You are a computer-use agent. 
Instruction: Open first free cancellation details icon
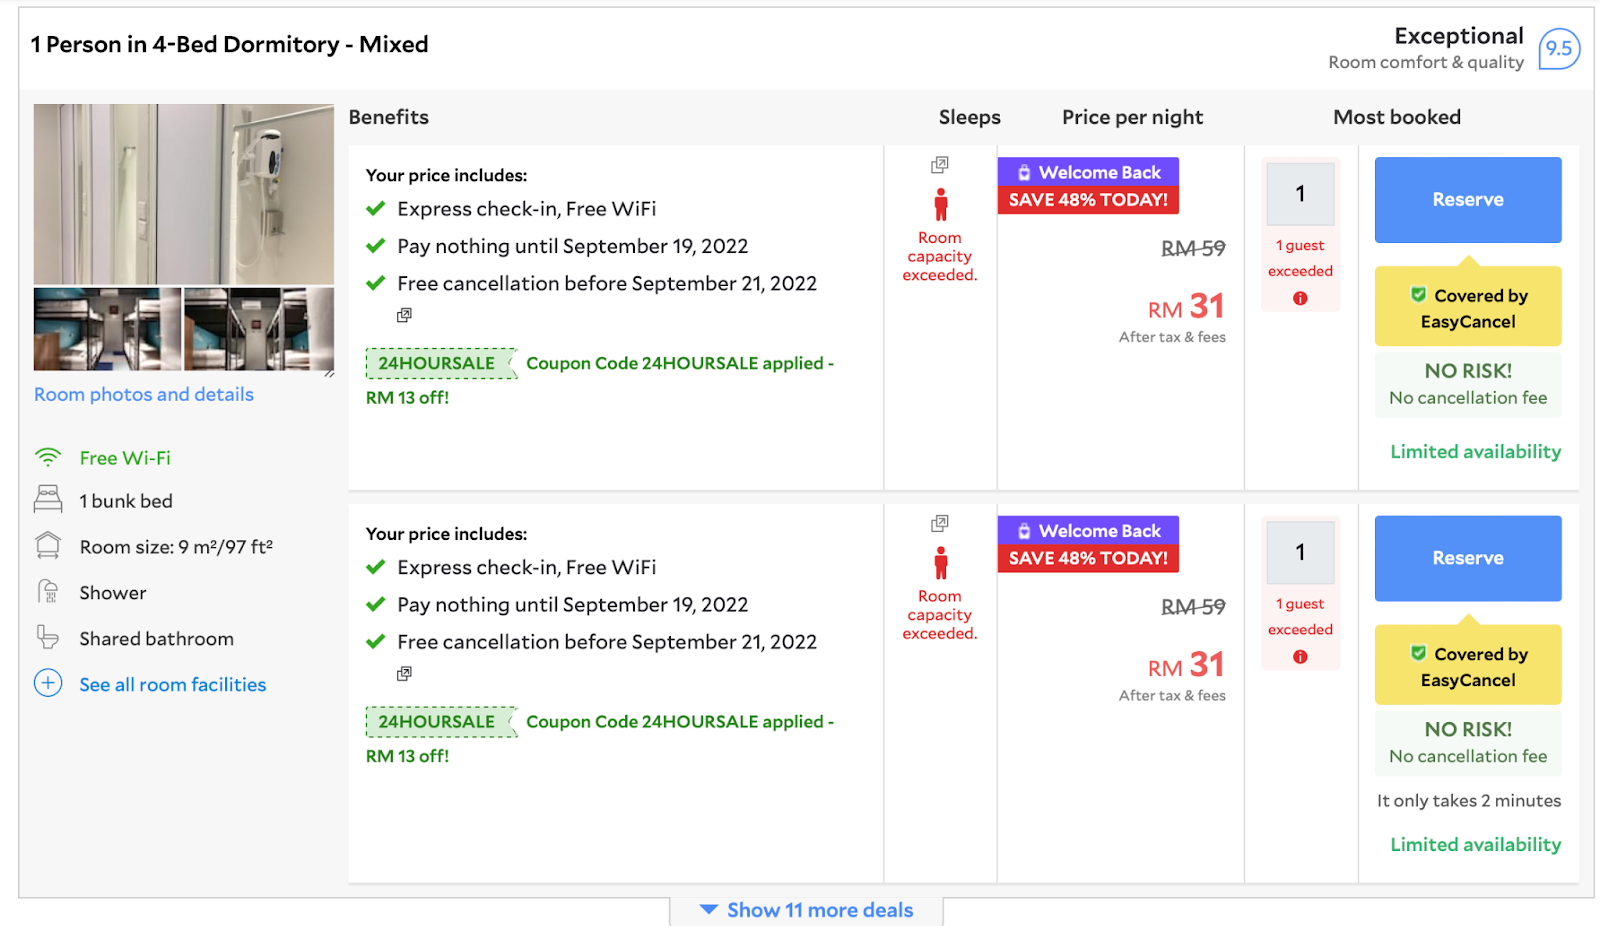click(404, 315)
